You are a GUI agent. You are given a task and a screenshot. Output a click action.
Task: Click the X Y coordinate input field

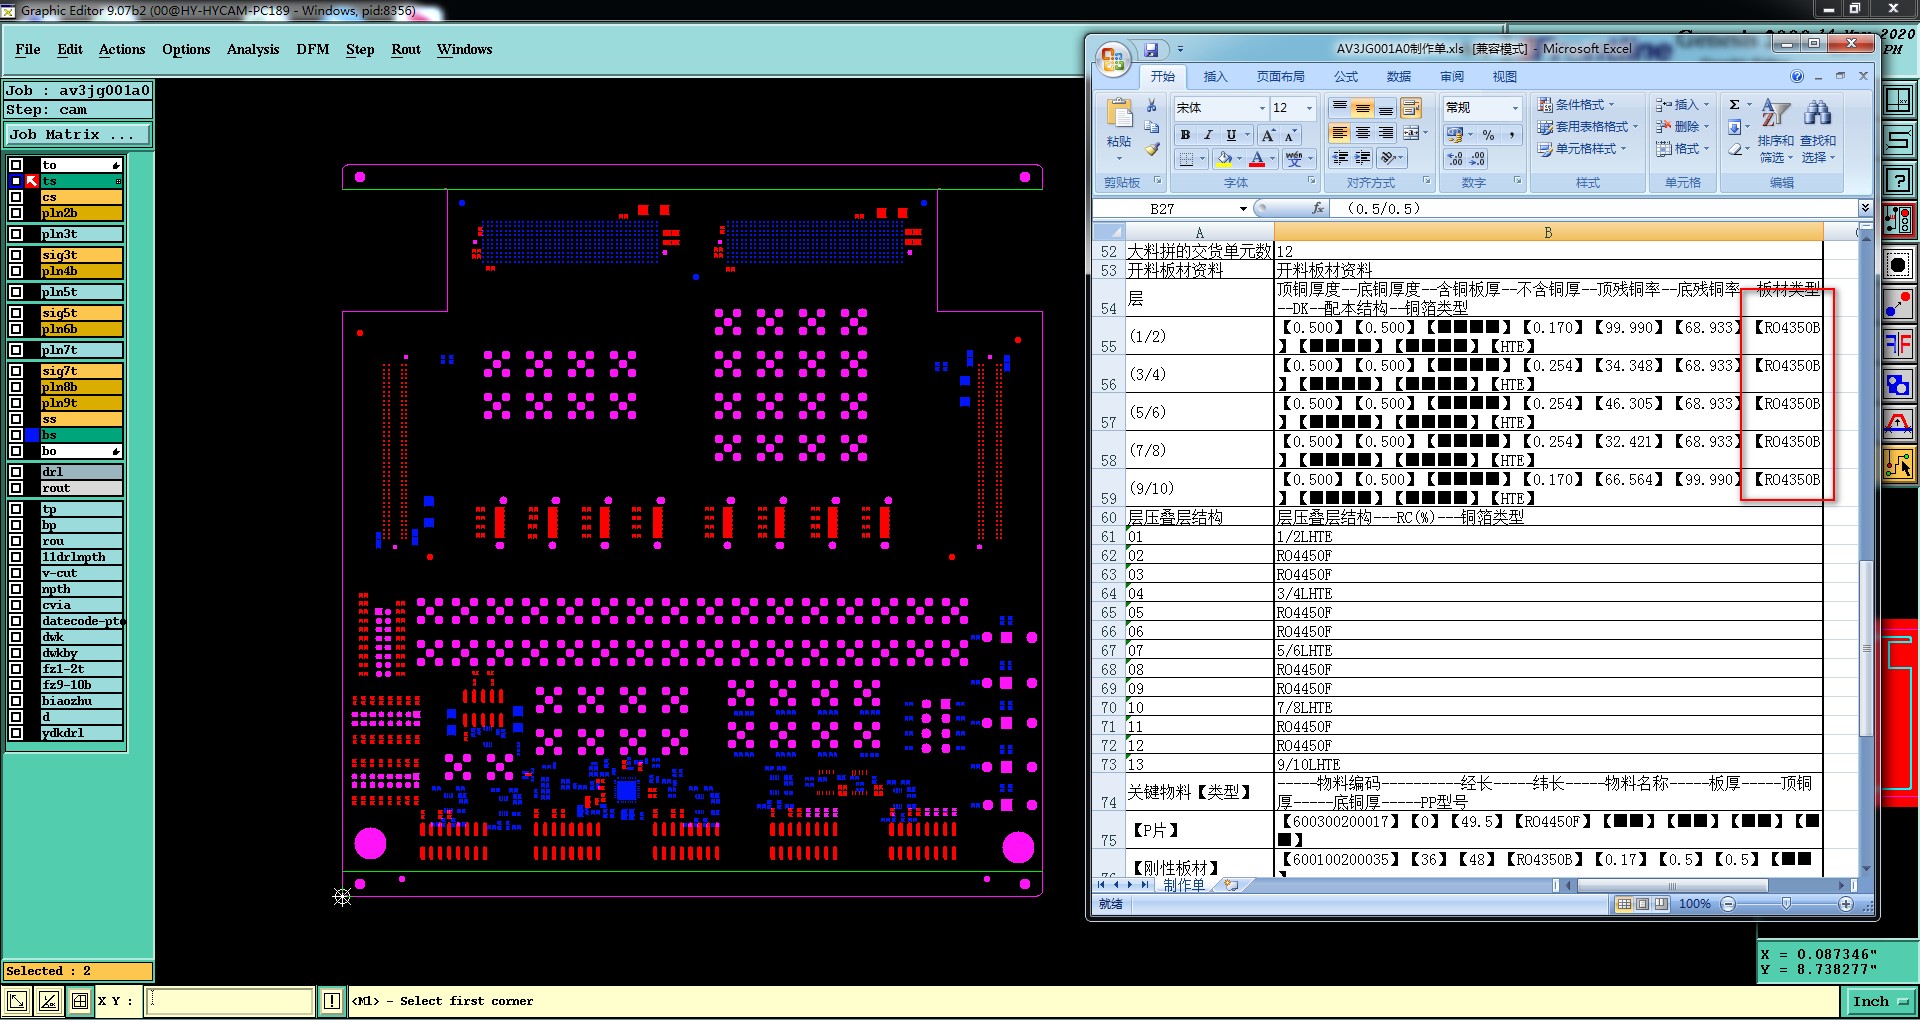[229, 1001]
